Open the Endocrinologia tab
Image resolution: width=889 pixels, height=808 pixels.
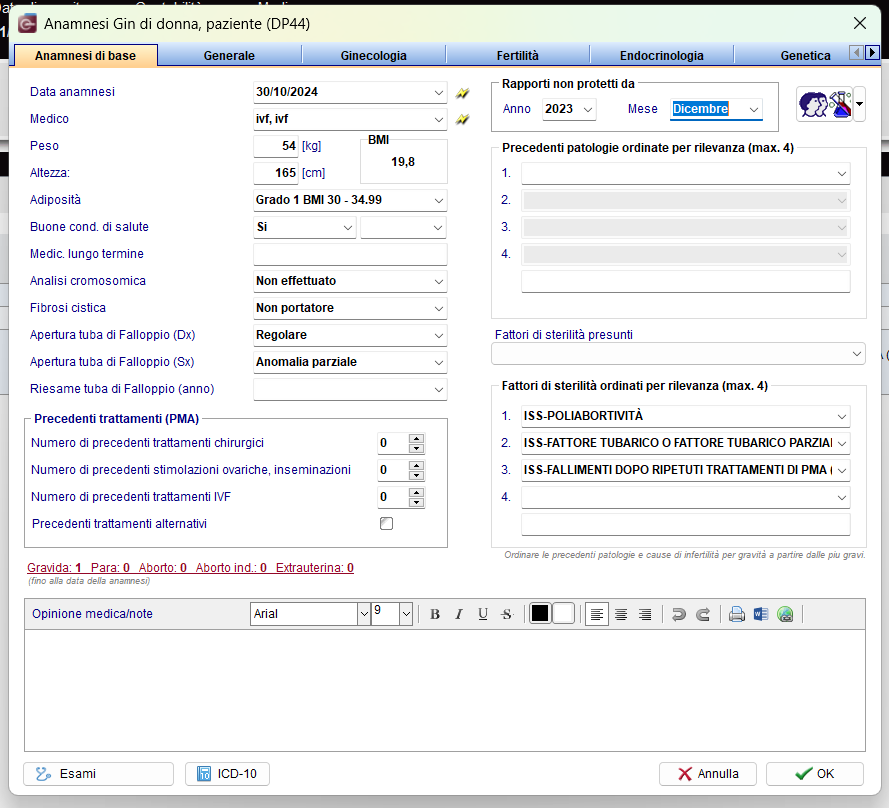pos(662,56)
